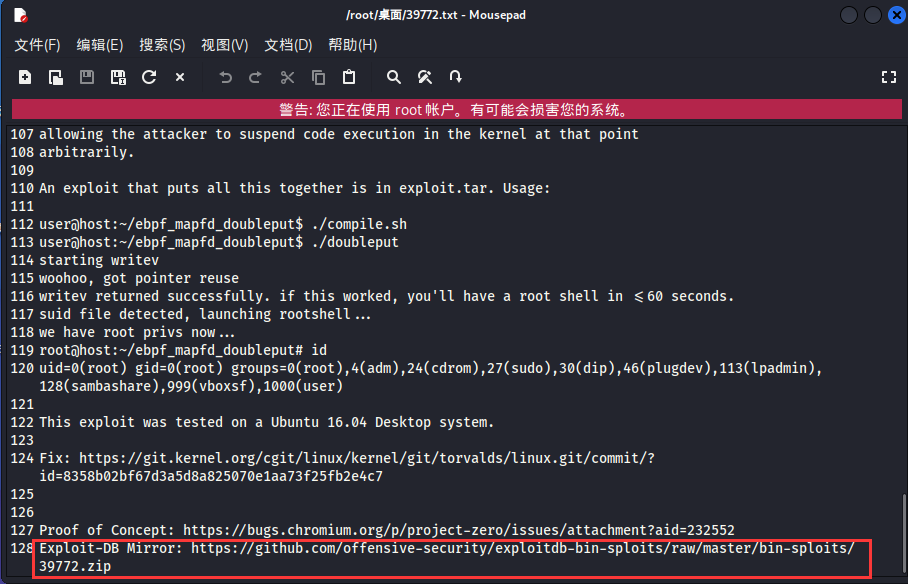The height and width of the screenshot is (584, 908).
Task: Create a new document
Action: [x=24, y=77]
